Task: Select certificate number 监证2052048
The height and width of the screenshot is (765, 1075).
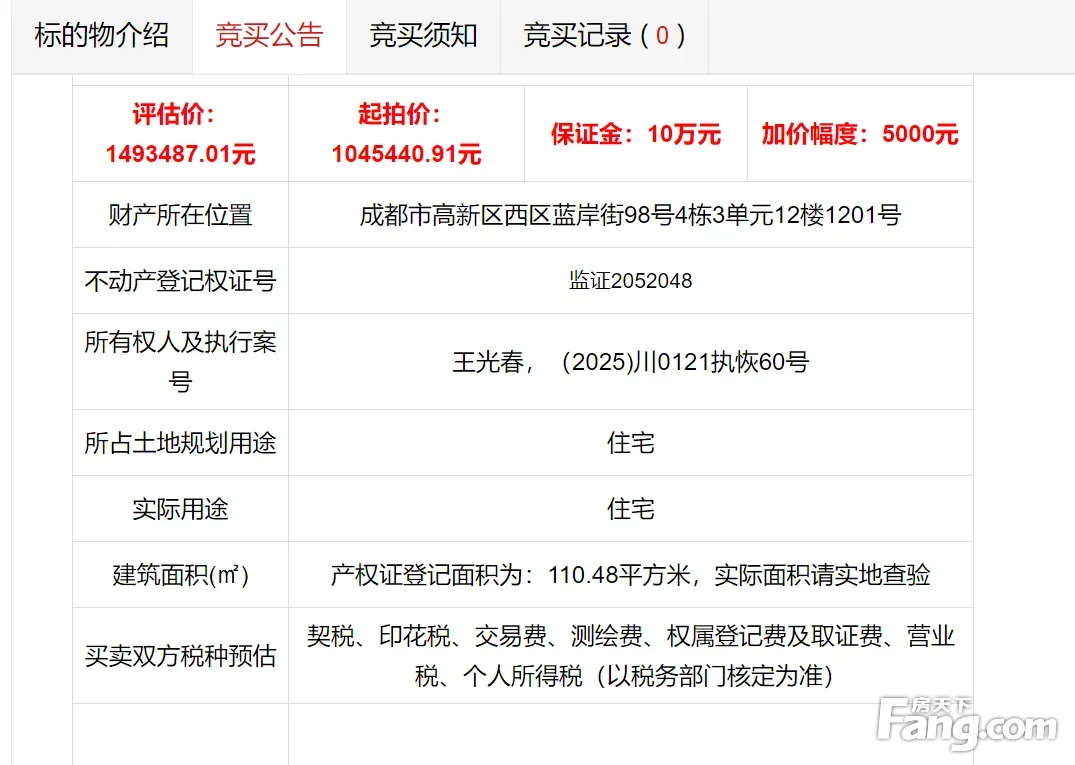Action: pos(630,281)
